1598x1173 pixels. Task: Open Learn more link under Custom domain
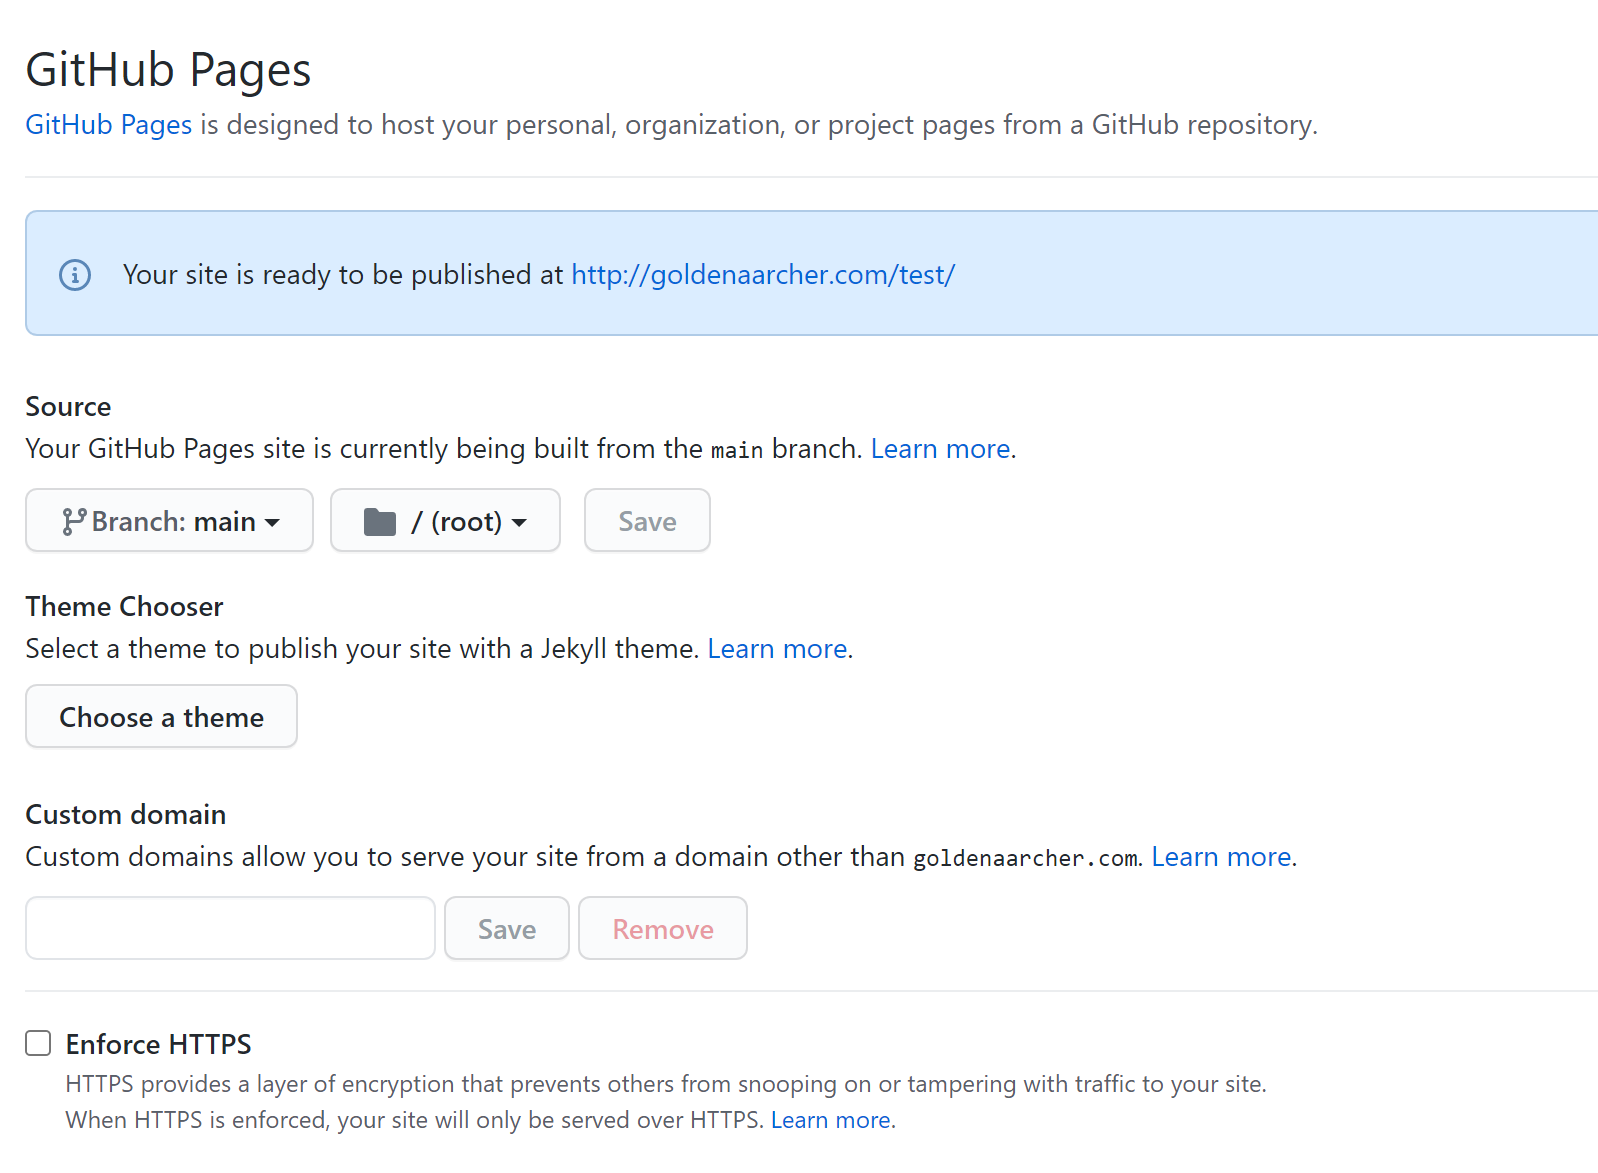pyautogui.click(x=1221, y=857)
